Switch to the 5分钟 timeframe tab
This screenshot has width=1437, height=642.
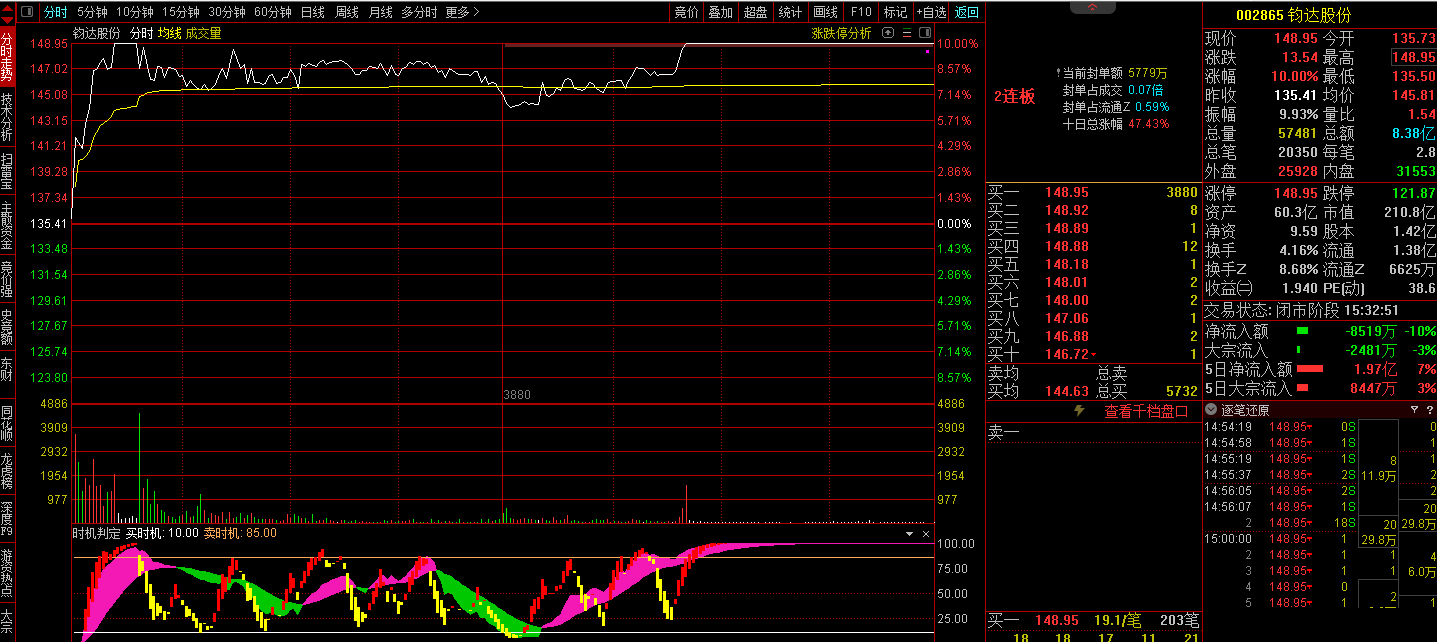point(92,12)
